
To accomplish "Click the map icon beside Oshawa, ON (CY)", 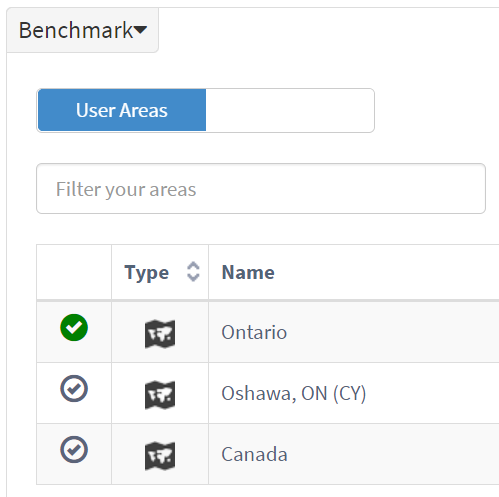I will (160, 395).
